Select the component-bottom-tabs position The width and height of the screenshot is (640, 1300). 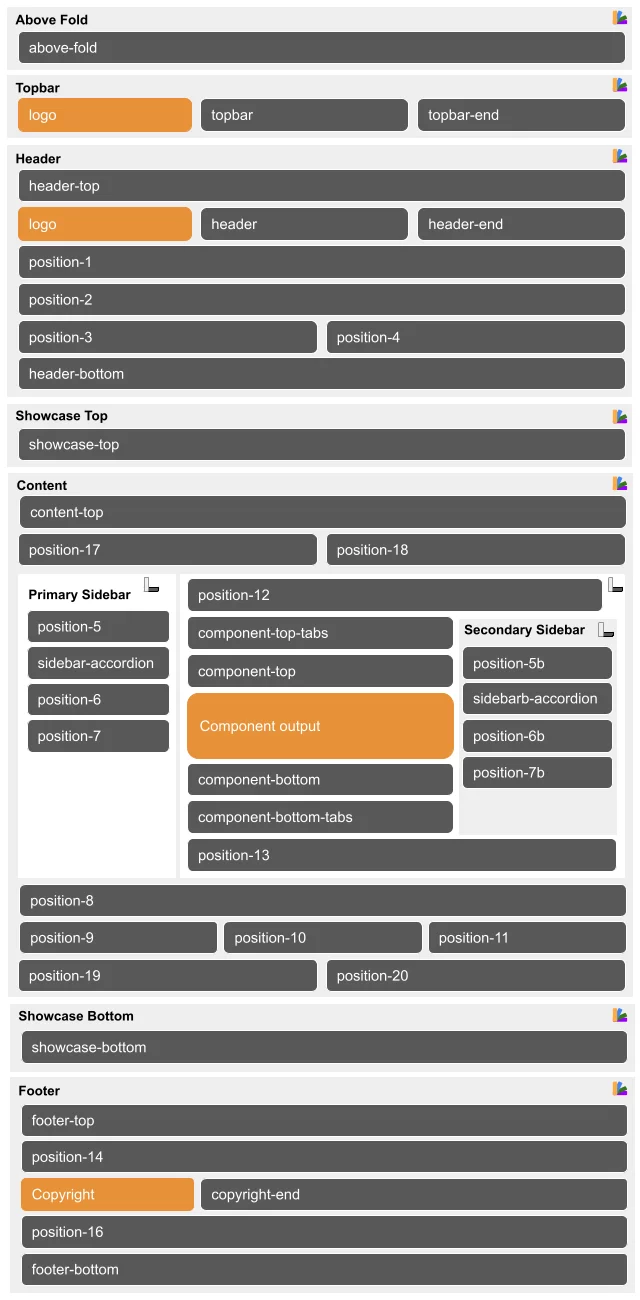320,817
